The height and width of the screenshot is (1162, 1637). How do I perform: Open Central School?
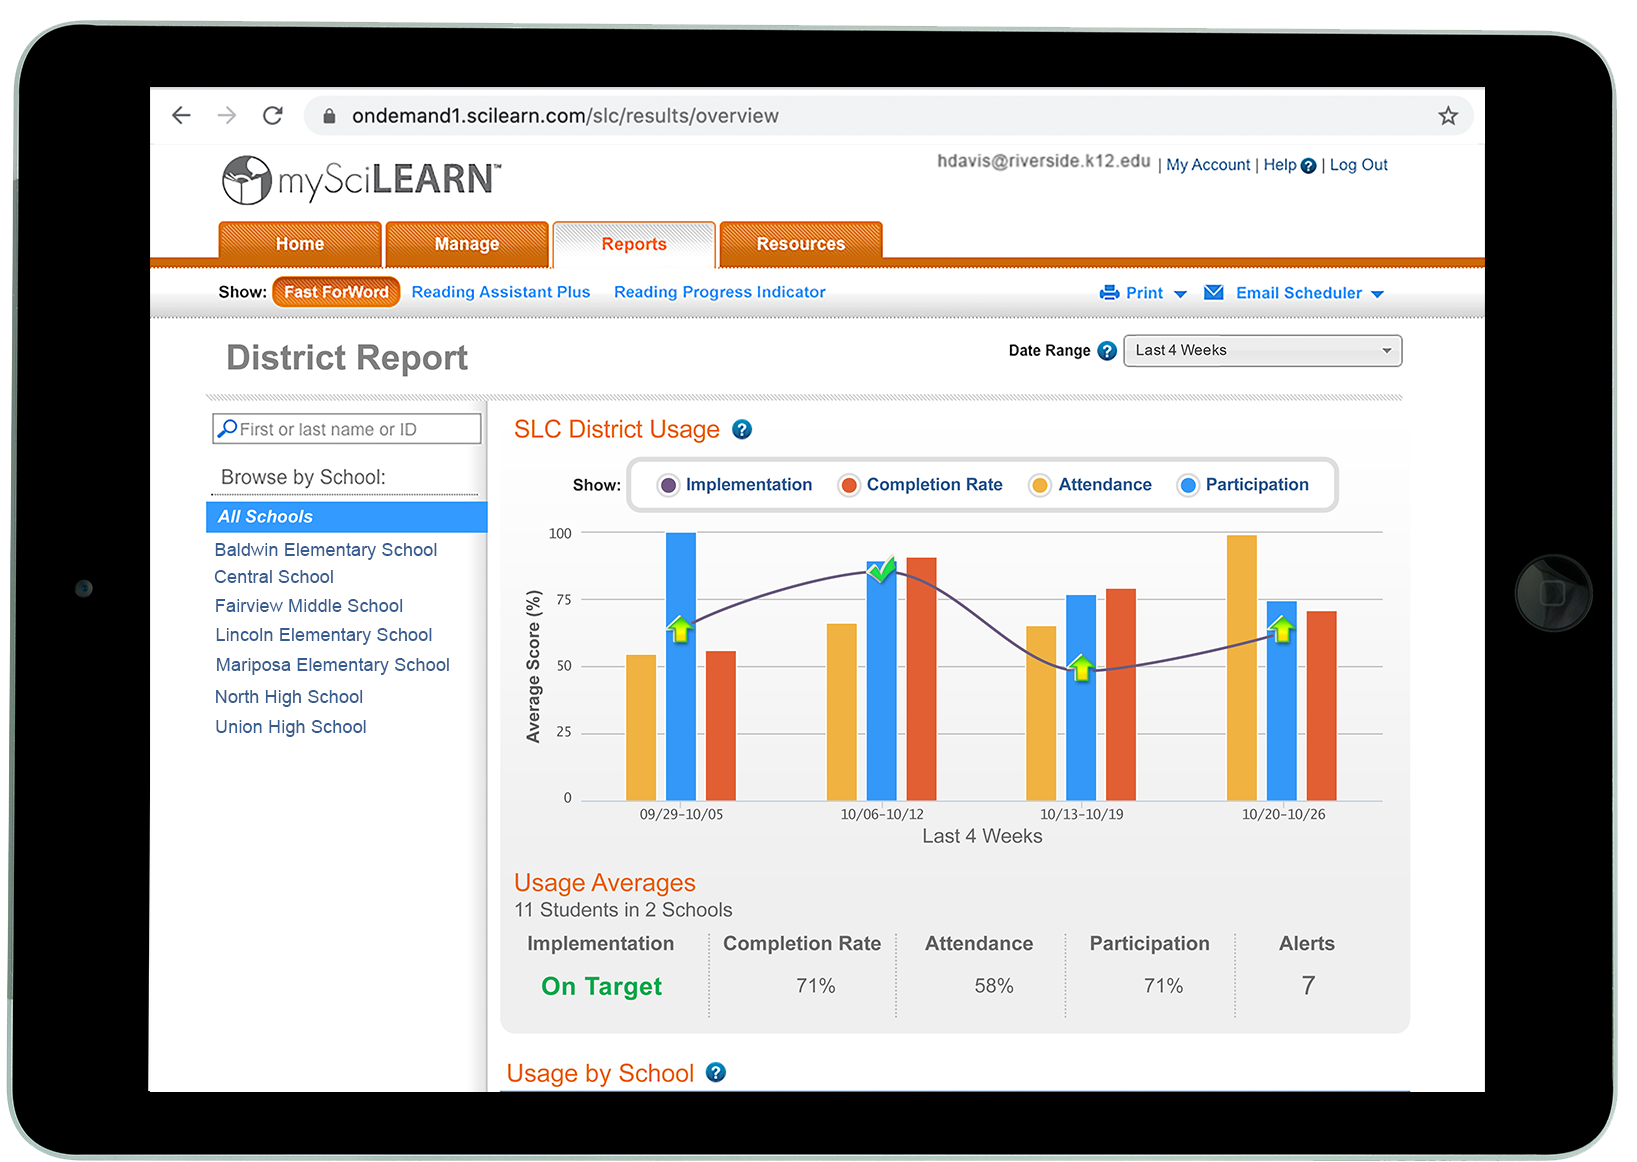pos(274,577)
